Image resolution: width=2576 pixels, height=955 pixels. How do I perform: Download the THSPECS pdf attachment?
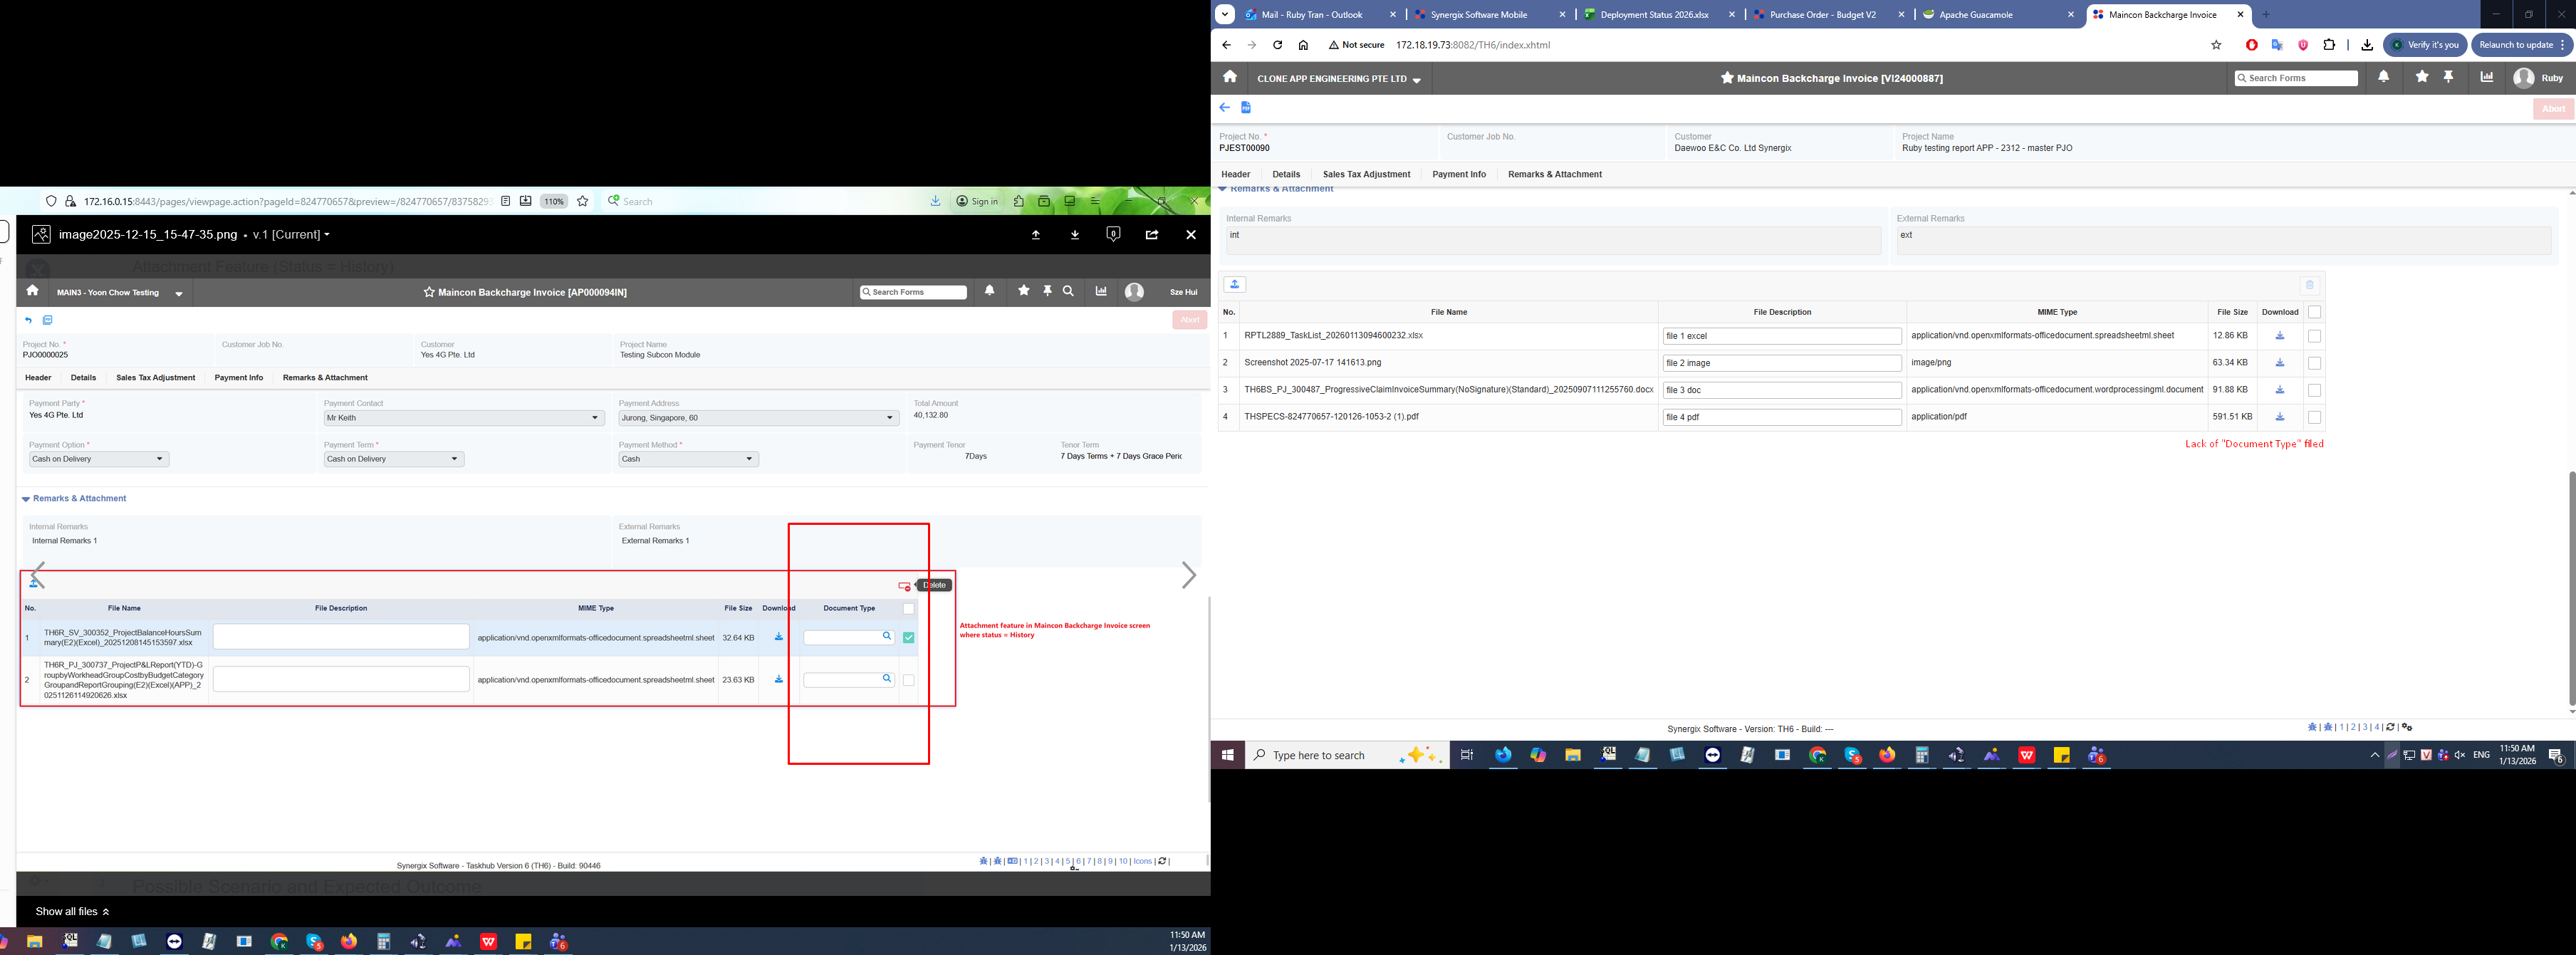tap(2279, 417)
